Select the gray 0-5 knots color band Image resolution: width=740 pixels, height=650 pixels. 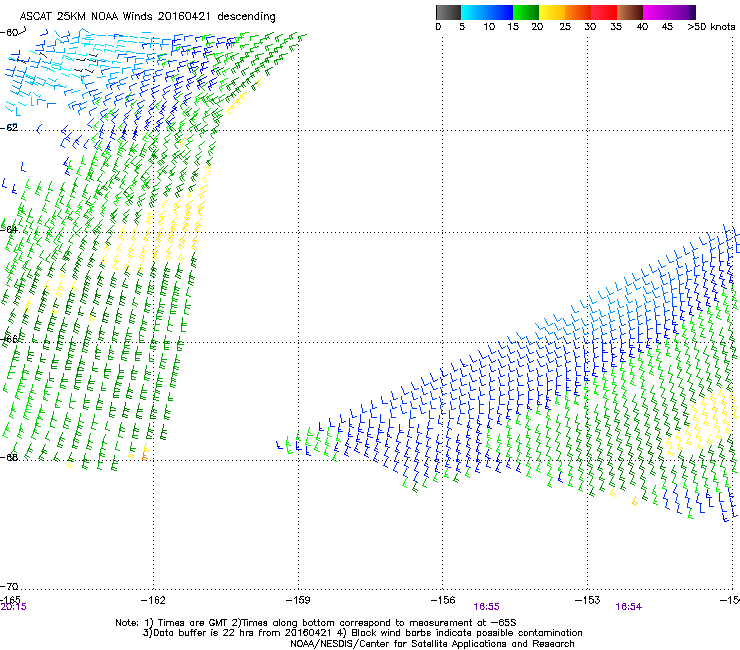coord(449,12)
